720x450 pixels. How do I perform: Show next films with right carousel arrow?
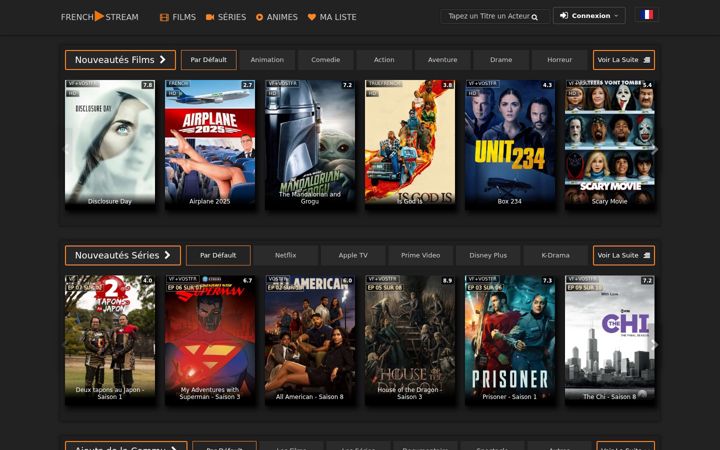(655, 150)
